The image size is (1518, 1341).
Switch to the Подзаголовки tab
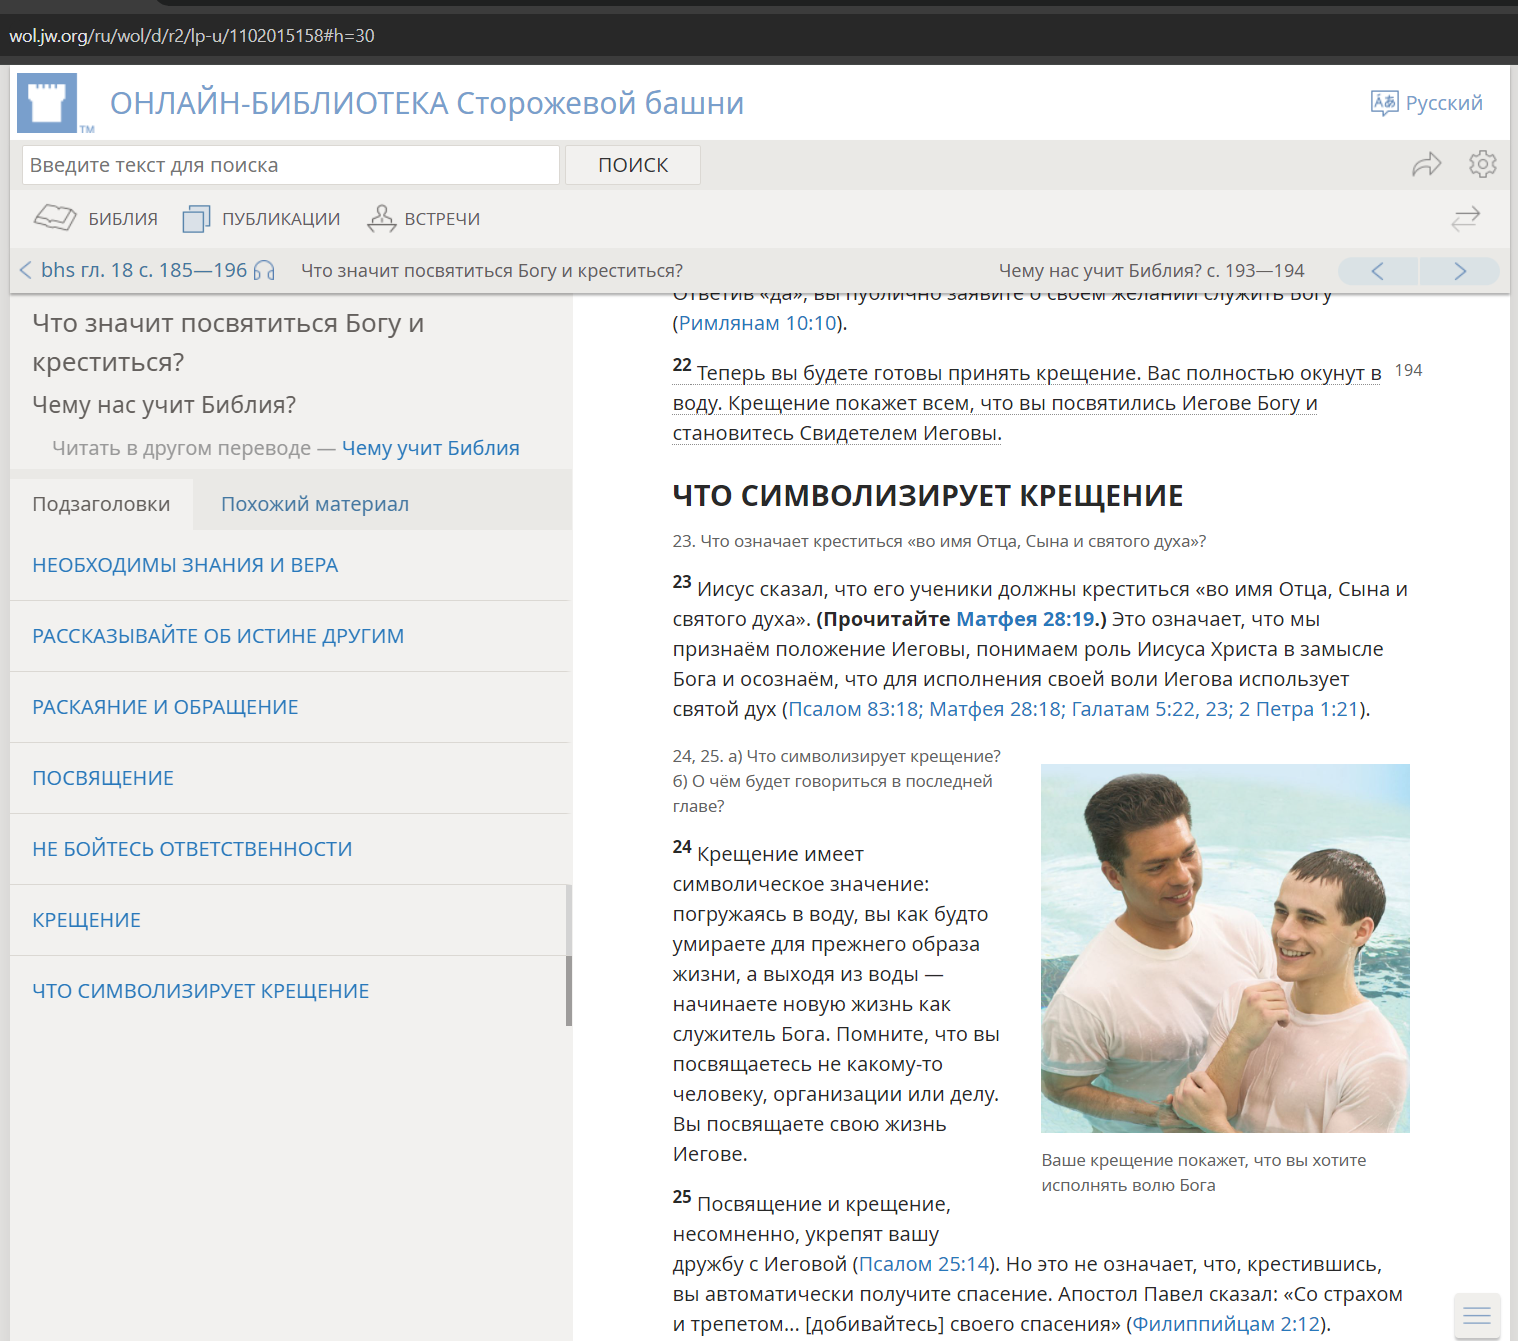(x=101, y=504)
